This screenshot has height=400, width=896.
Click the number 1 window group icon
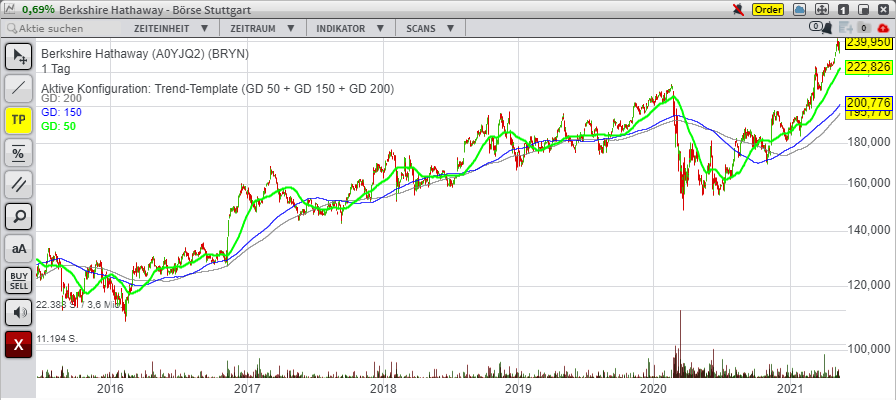[843, 10]
